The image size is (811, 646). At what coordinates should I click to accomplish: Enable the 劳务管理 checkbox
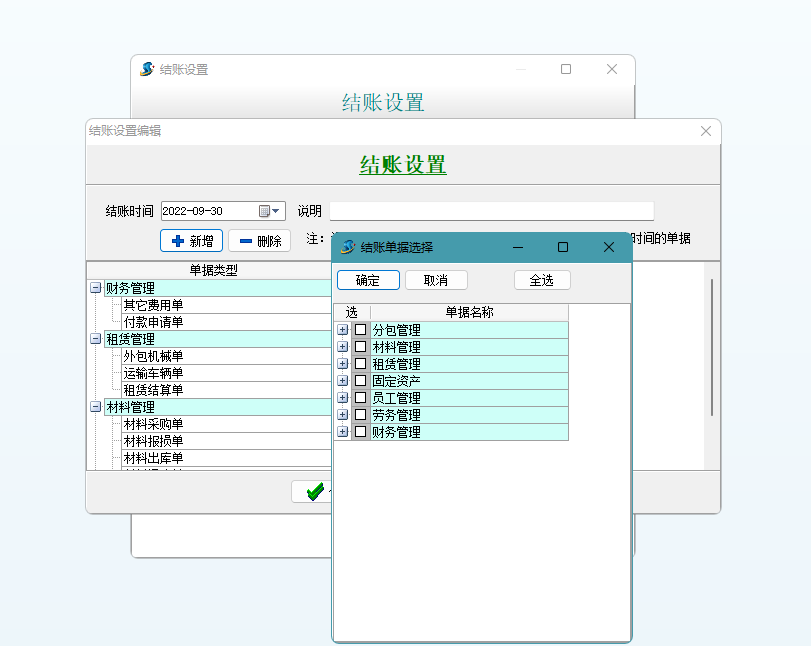click(360, 415)
